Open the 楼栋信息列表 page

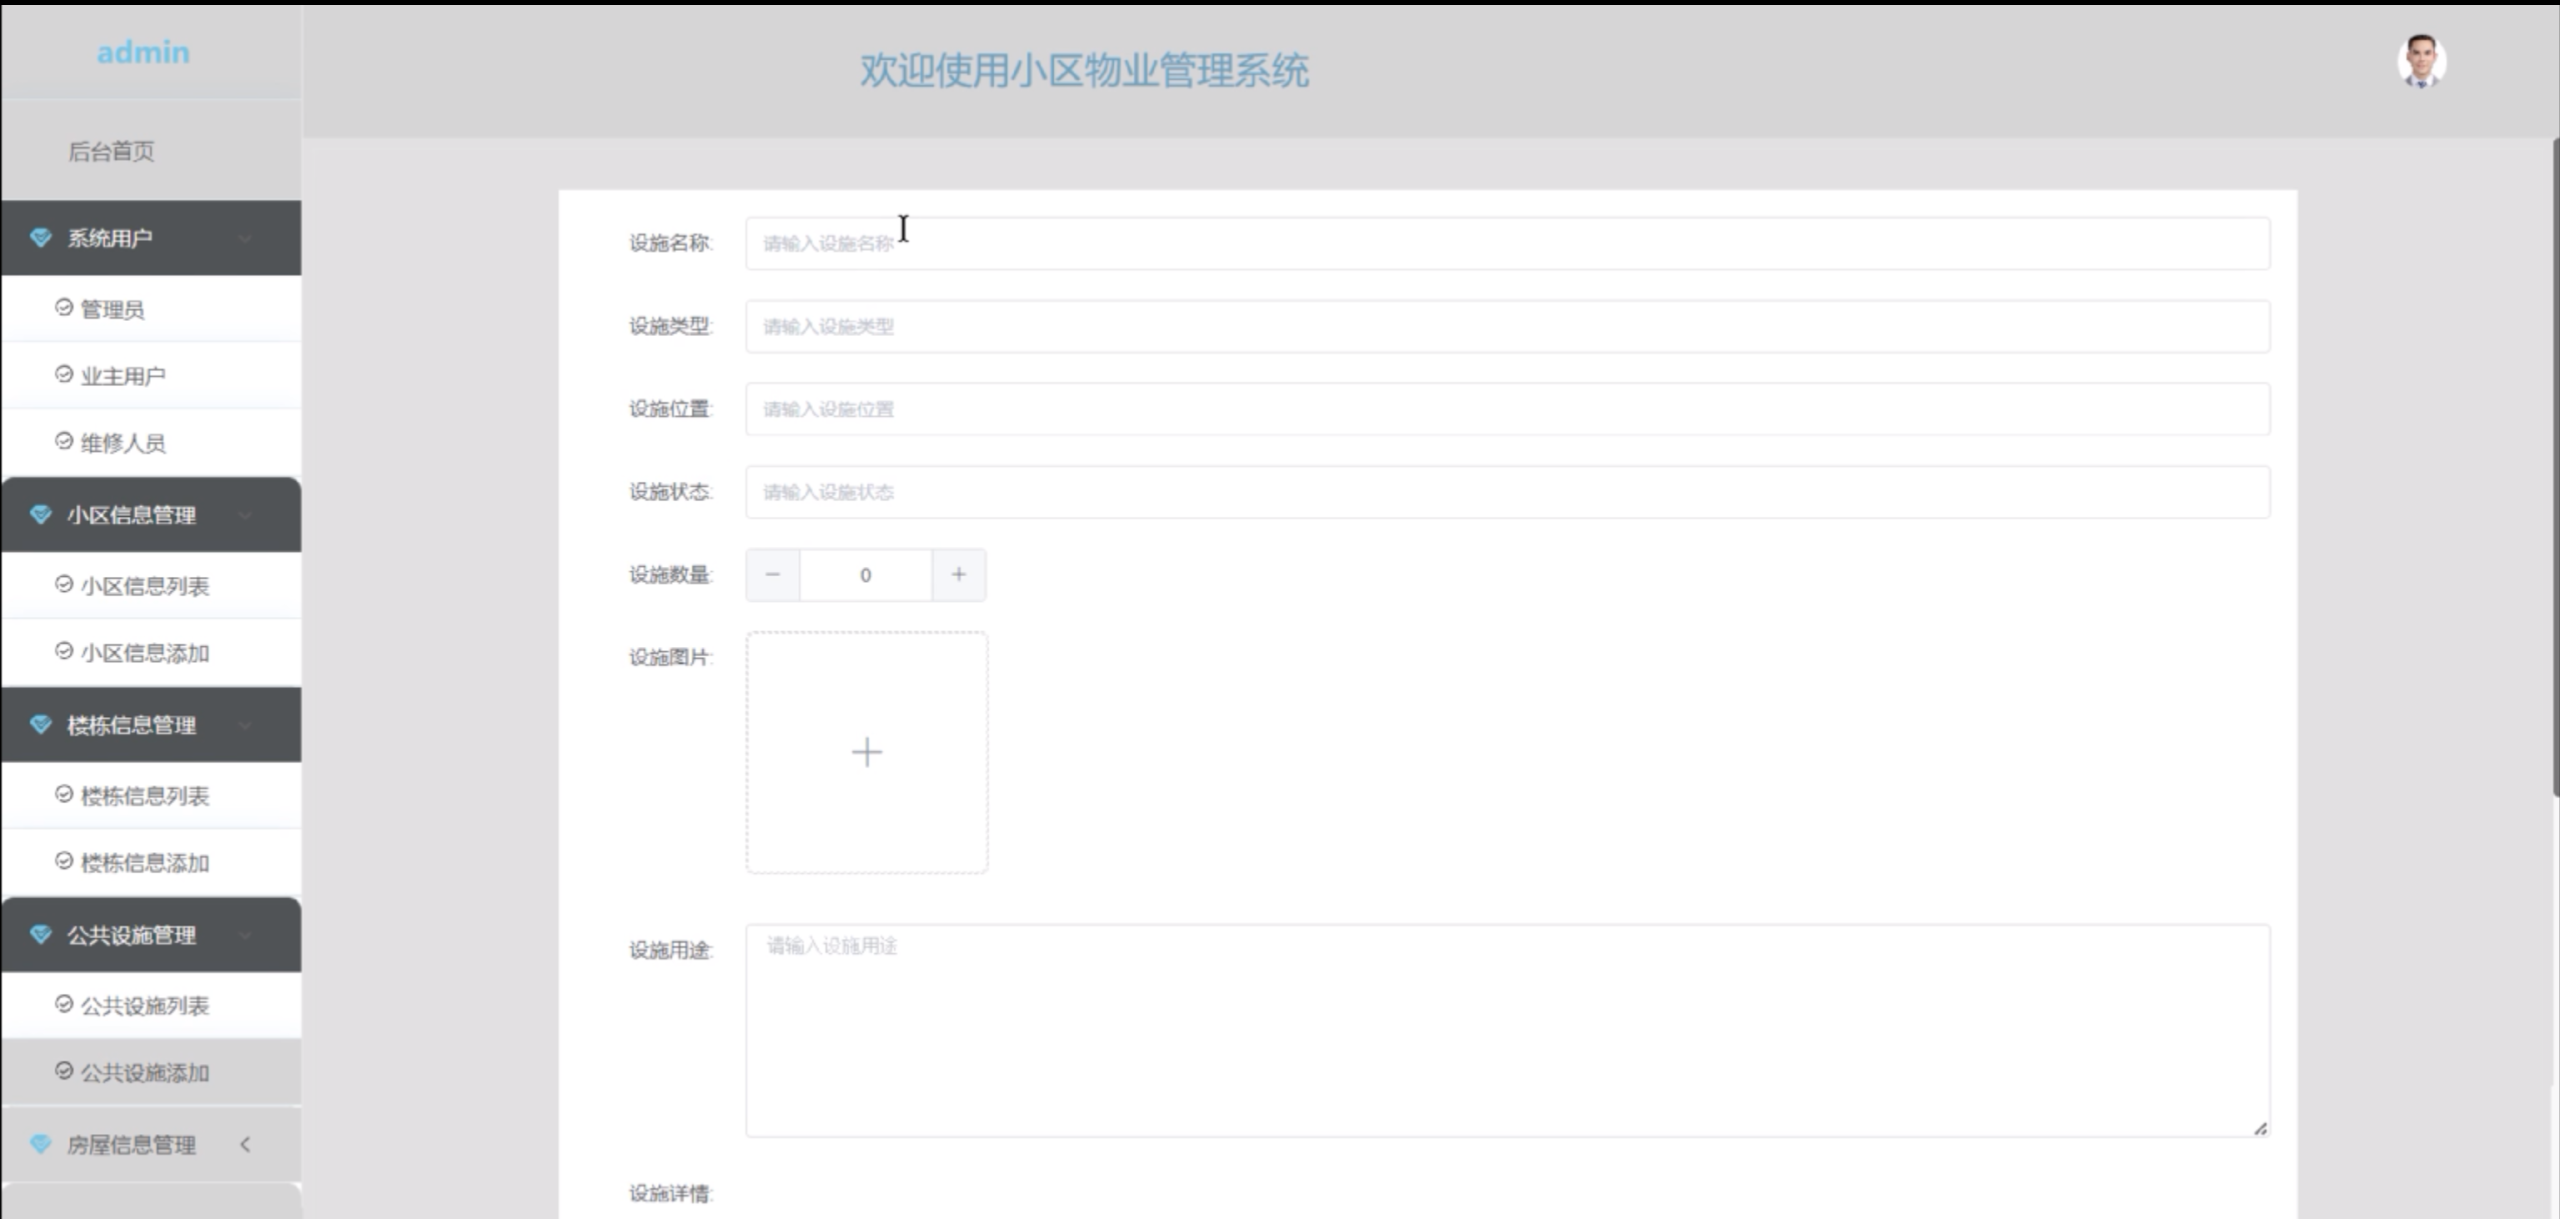pos(145,795)
